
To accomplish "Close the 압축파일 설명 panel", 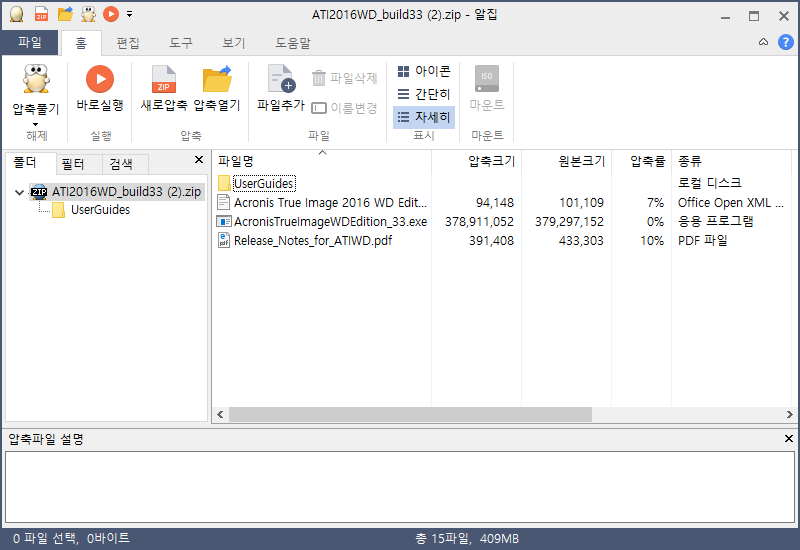I will point(788,438).
